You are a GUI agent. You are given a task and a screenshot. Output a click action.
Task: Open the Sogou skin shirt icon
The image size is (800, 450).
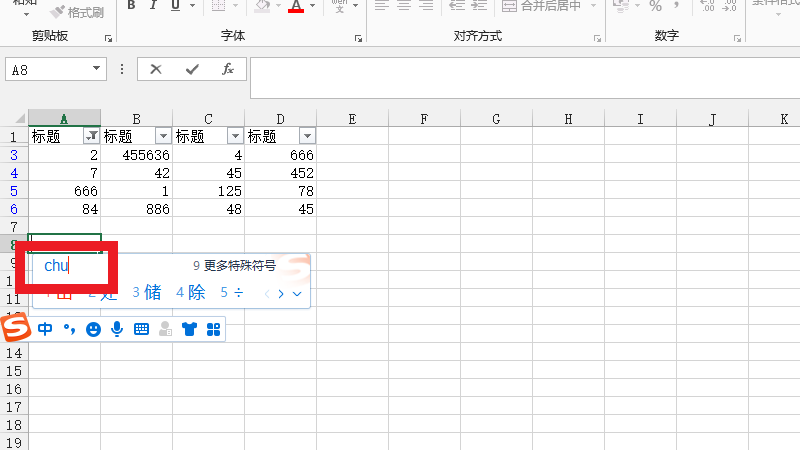[x=189, y=329]
